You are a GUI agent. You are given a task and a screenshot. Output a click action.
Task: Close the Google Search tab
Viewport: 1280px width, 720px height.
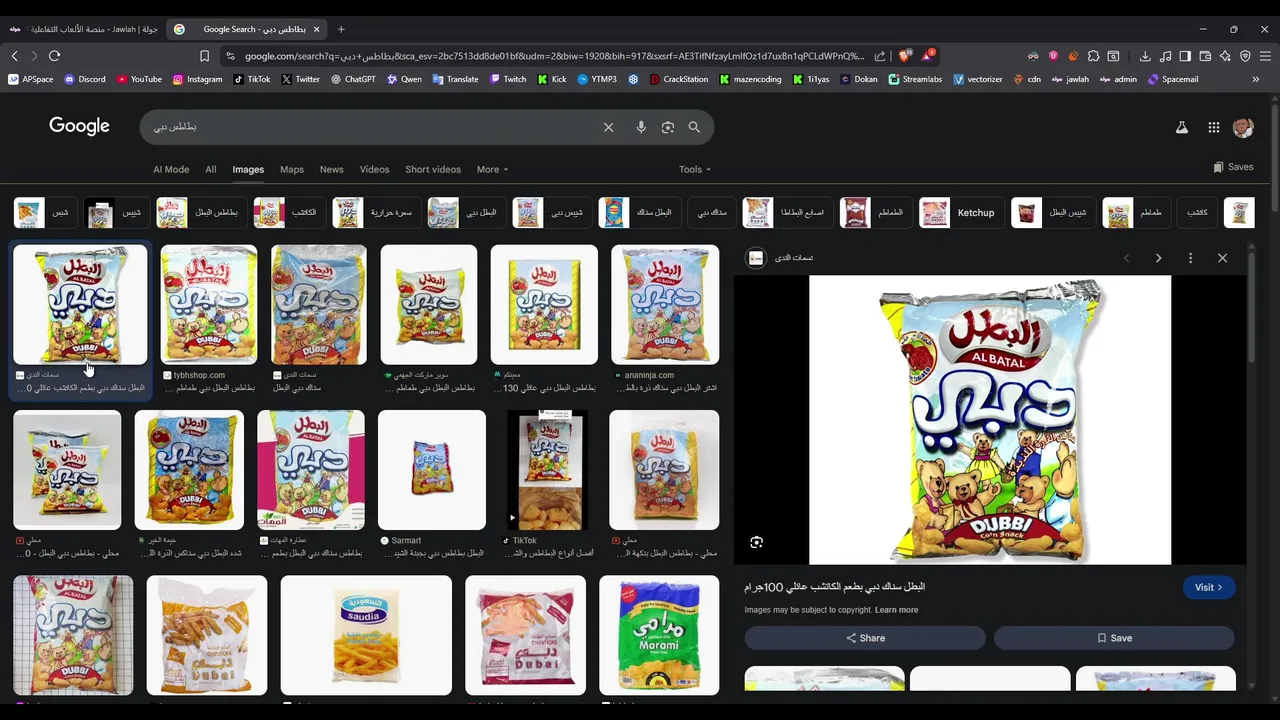pos(316,29)
